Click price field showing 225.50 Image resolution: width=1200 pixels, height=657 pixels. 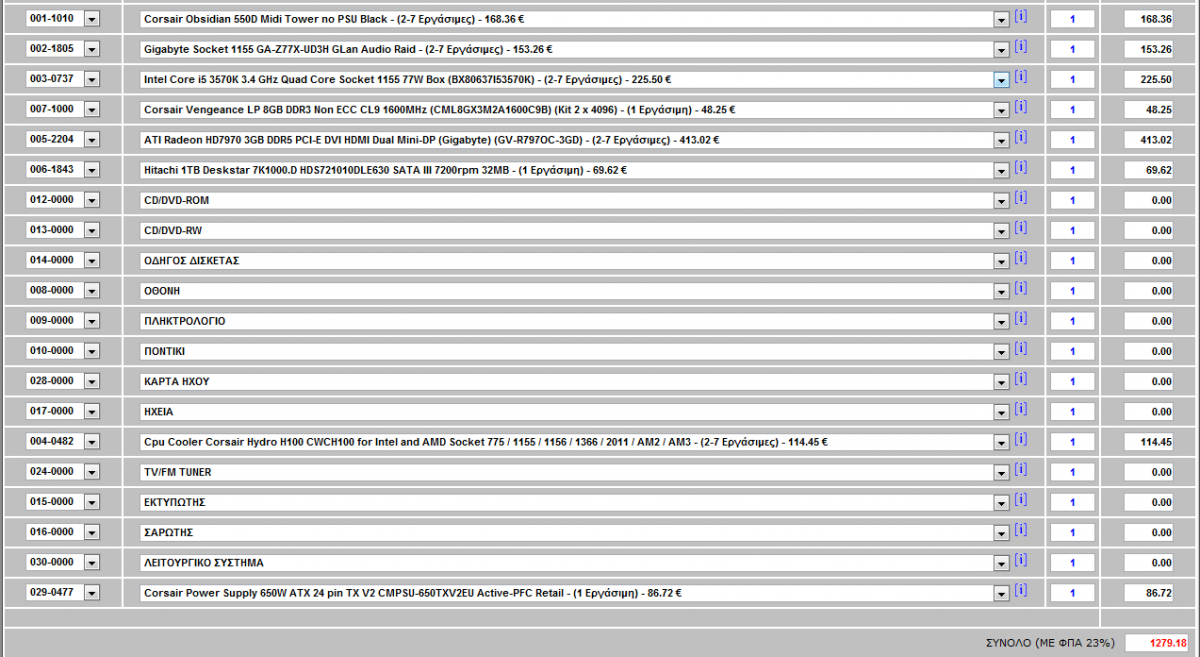coord(1149,79)
